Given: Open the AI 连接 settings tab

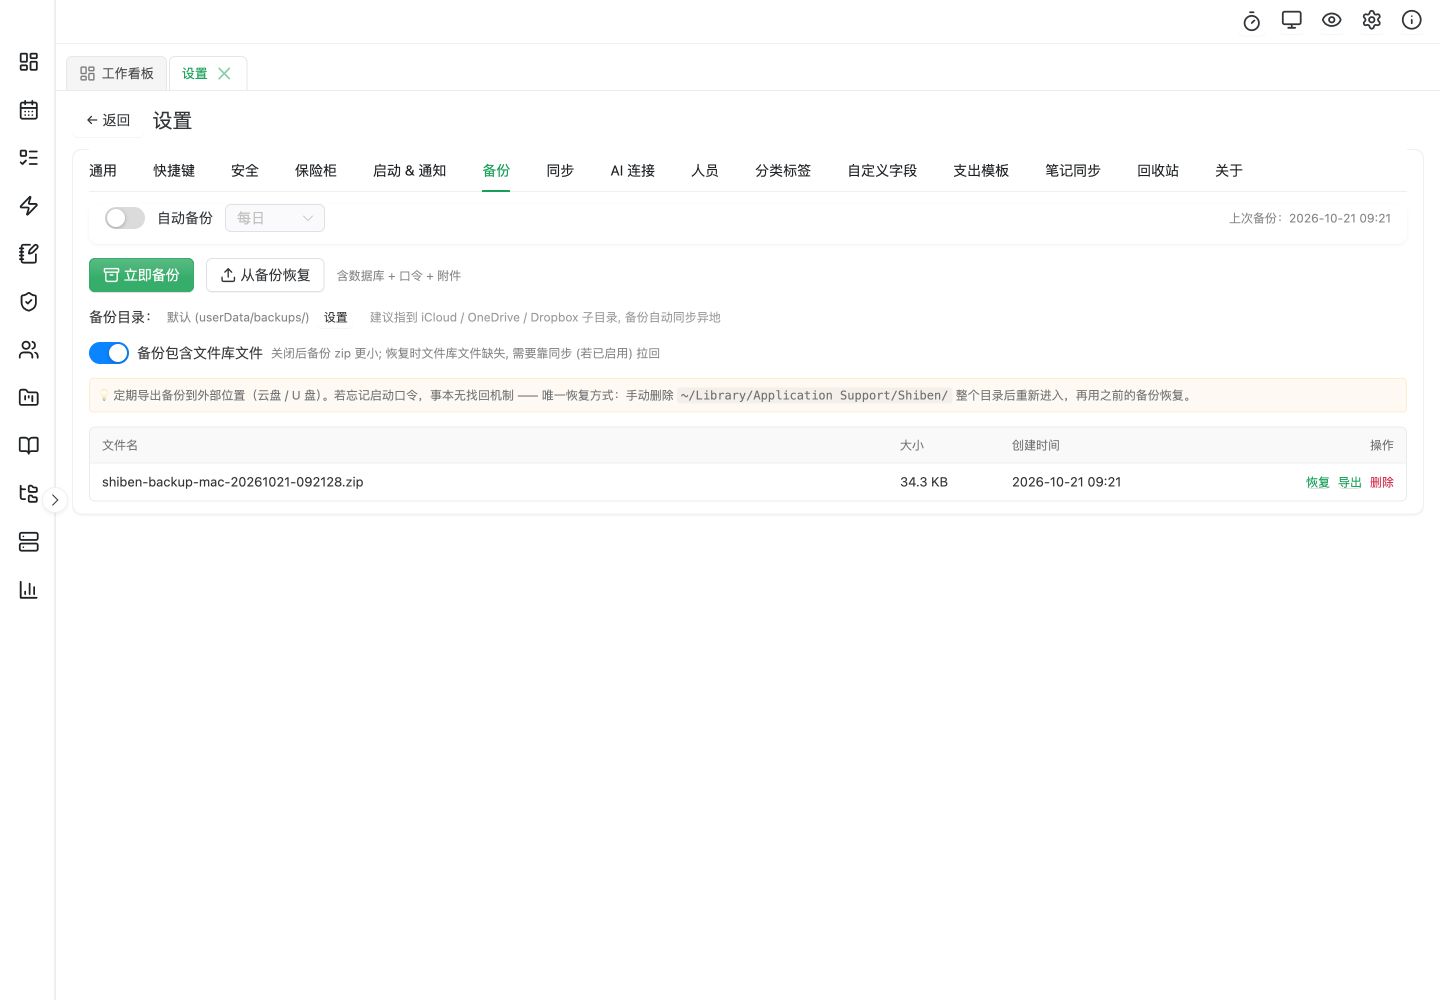Looking at the screenshot, I should click(633, 171).
